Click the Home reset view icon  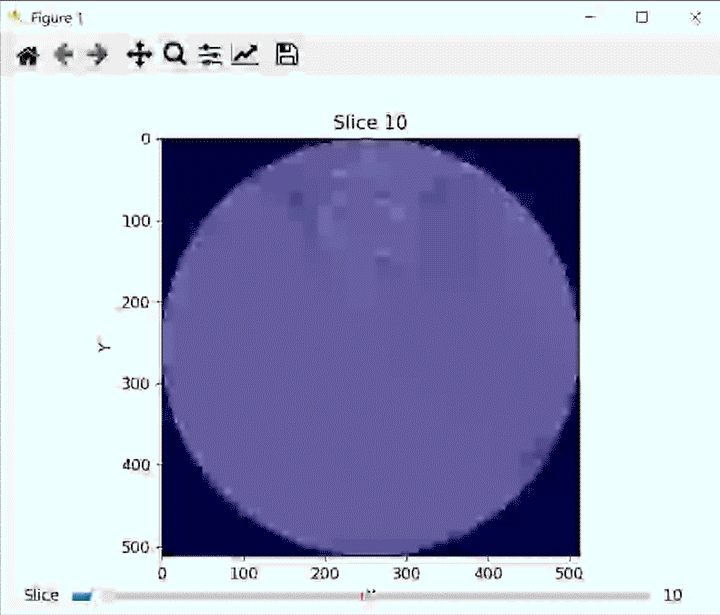28,56
